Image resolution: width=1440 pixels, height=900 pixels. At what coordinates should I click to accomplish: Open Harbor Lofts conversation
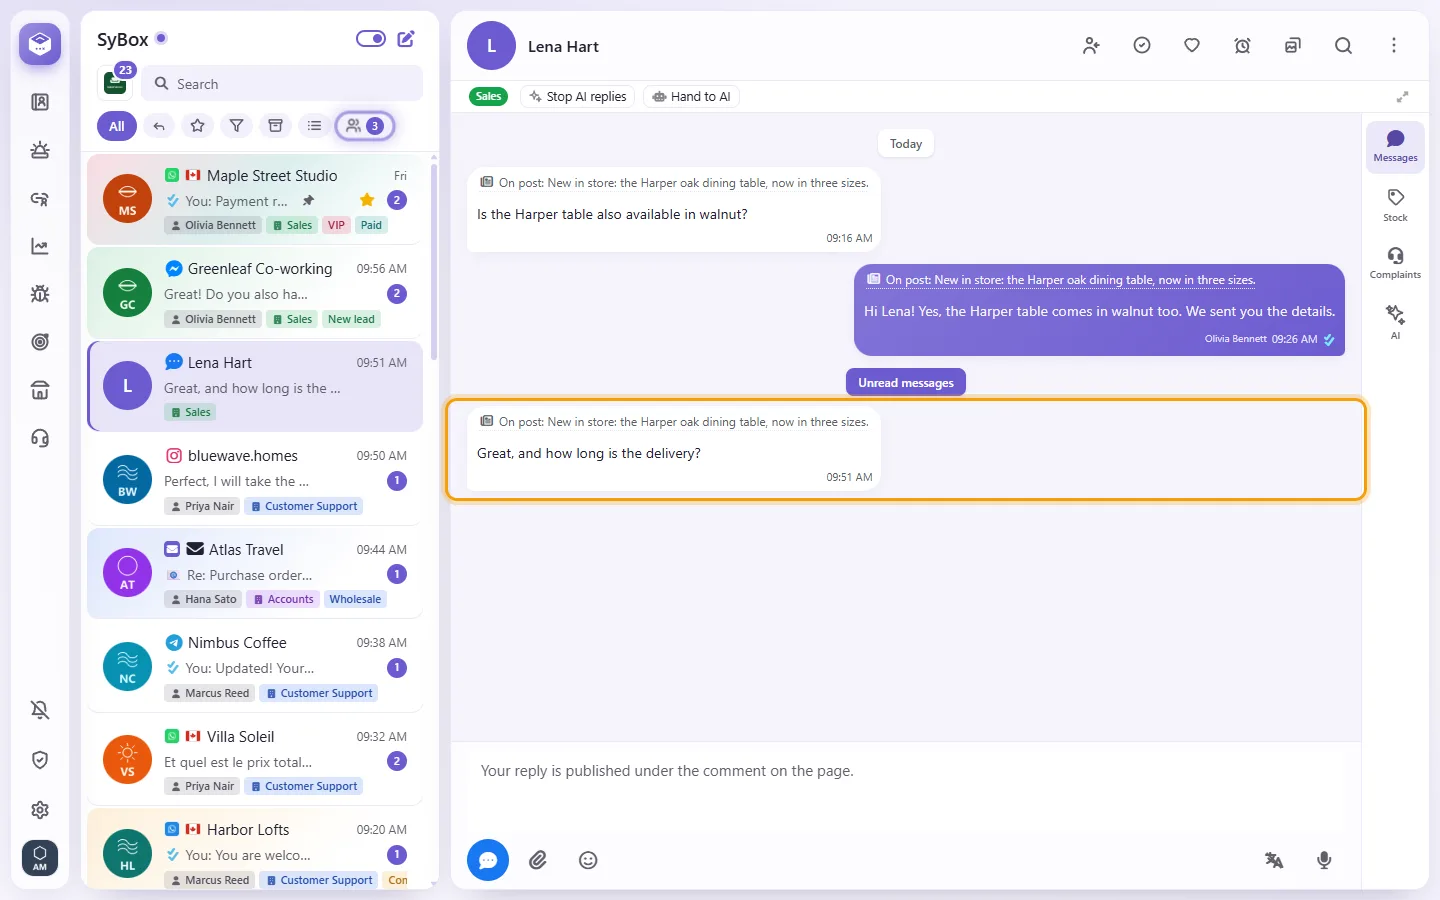[x=255, y=848]
